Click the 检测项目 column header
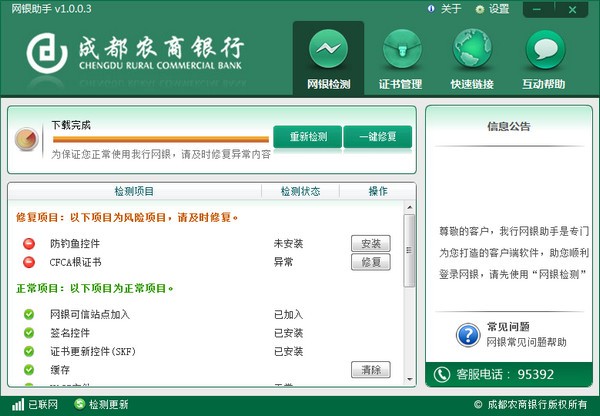600x416 pixels. [x=134, y=191]
